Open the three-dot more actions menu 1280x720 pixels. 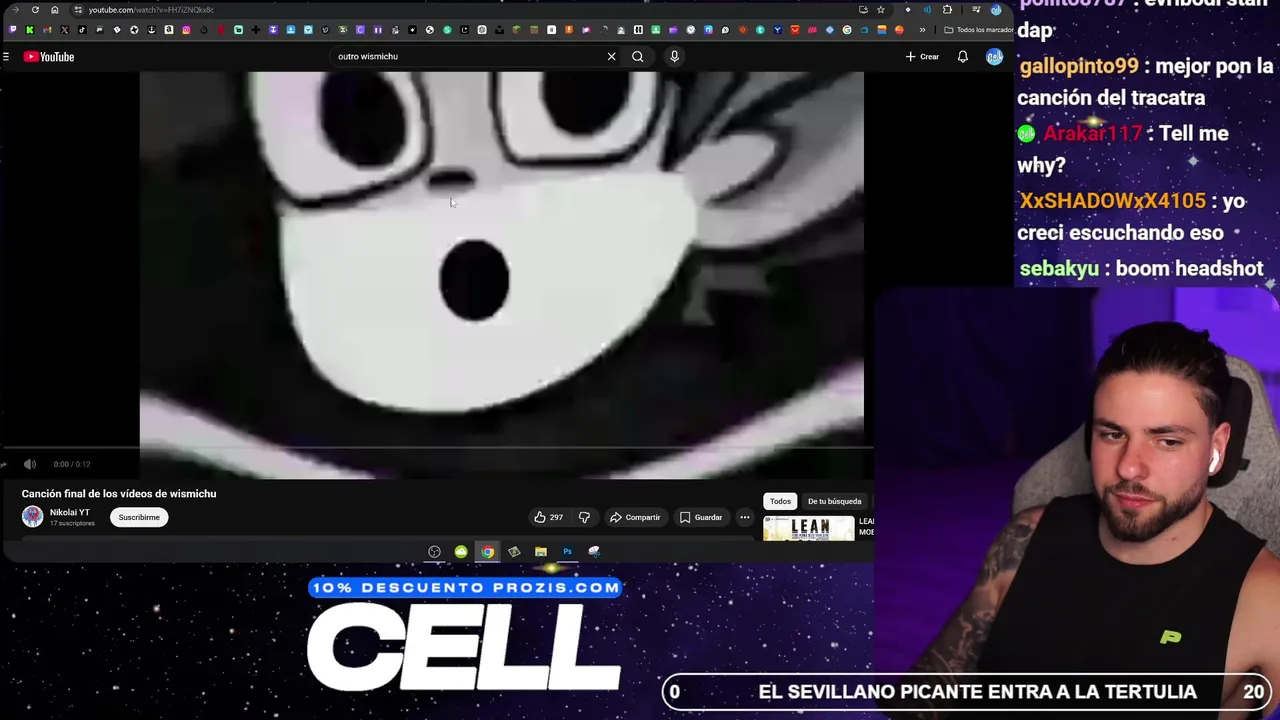click(745, 517)
